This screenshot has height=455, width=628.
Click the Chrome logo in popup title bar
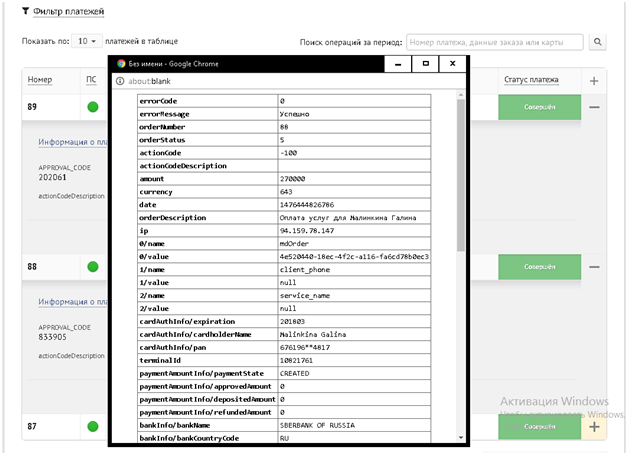click(121, 63)
